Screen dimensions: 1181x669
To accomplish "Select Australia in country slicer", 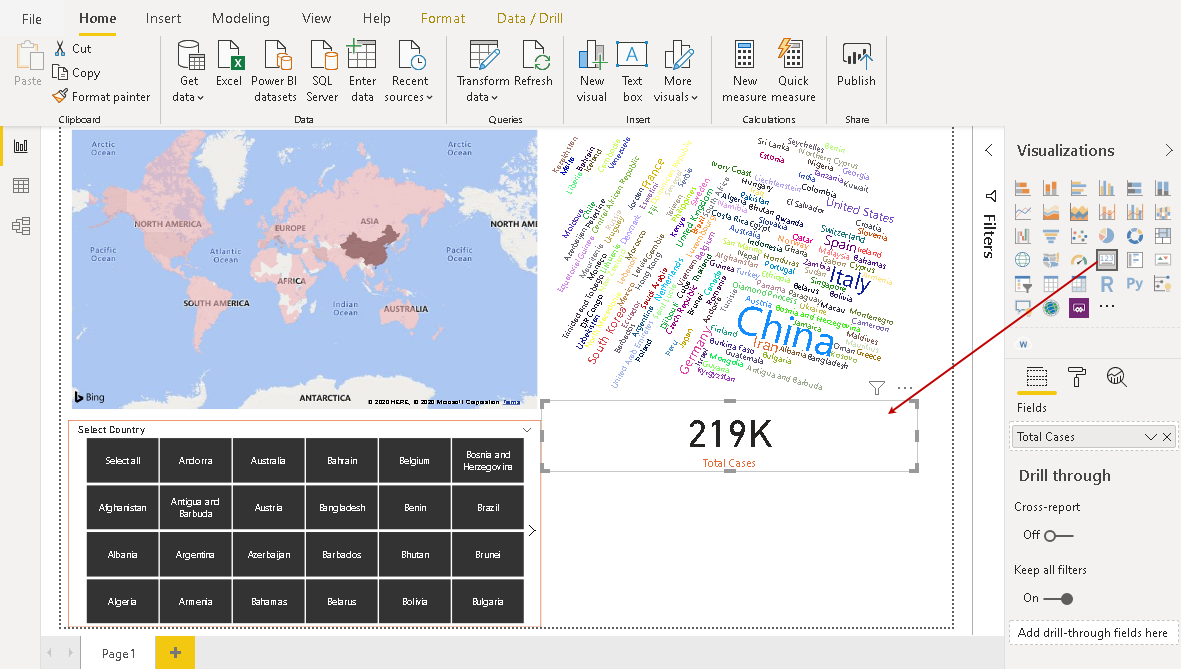I will pyautogui.click(x=268, y=460).
